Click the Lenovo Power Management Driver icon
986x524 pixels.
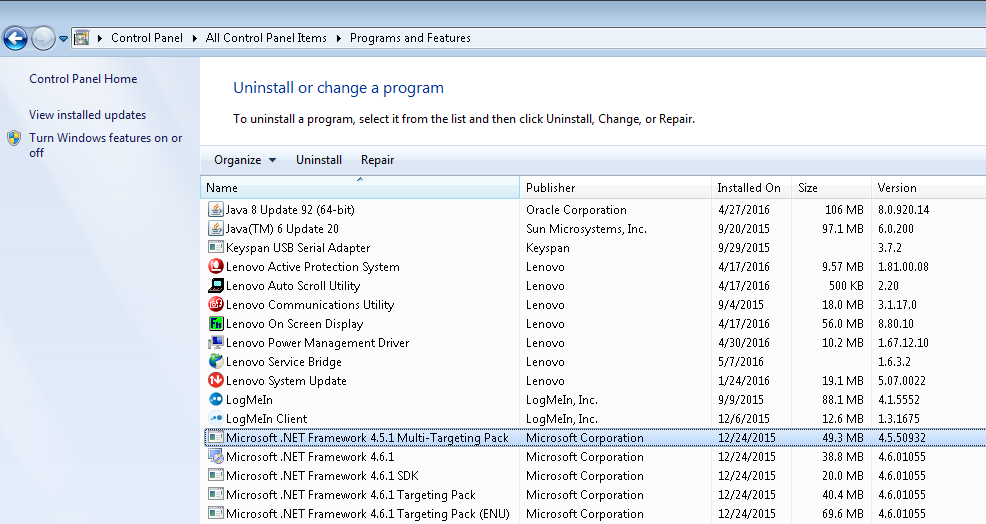216,342
